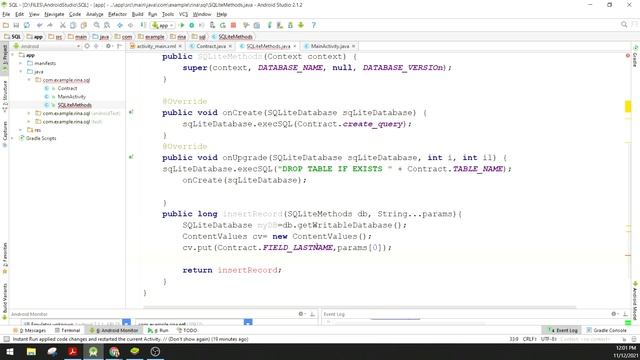Open the Refactor menu

(117, 14)
